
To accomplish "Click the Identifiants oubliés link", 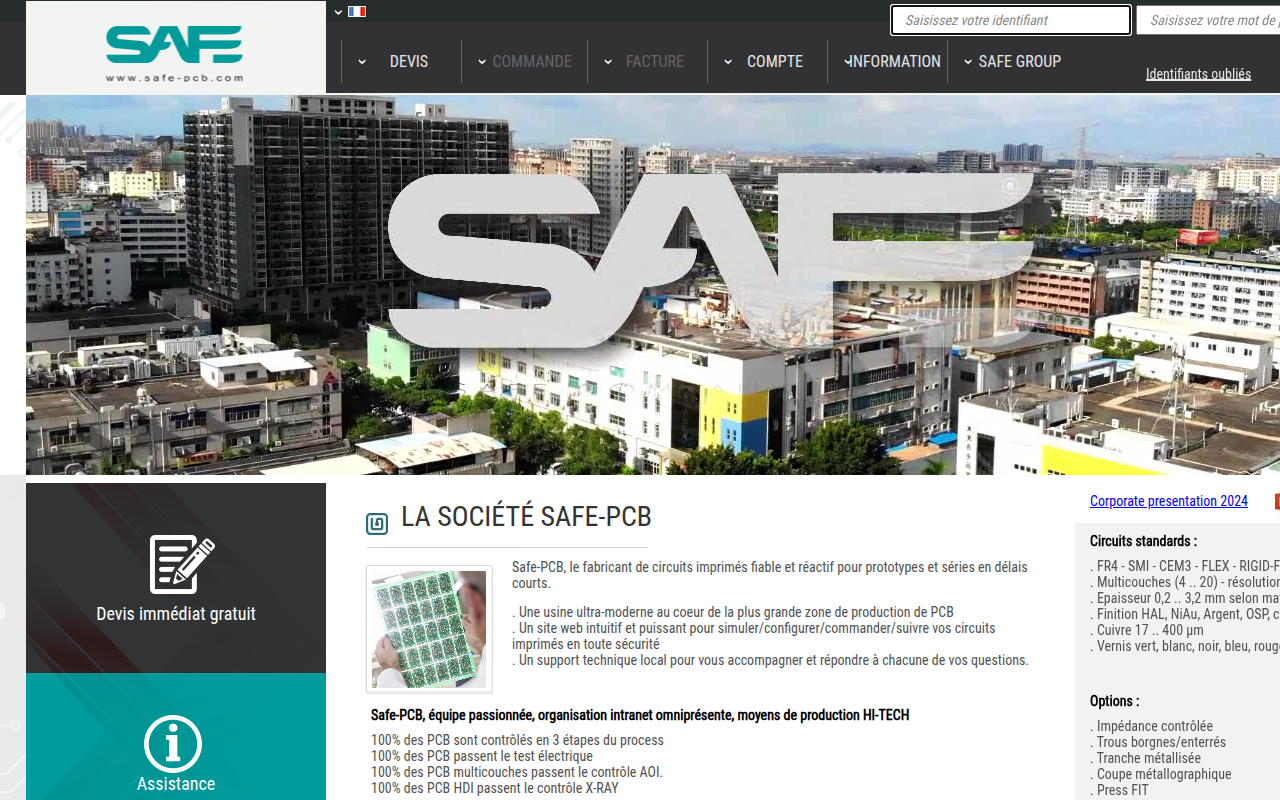I will [1198, 74].
